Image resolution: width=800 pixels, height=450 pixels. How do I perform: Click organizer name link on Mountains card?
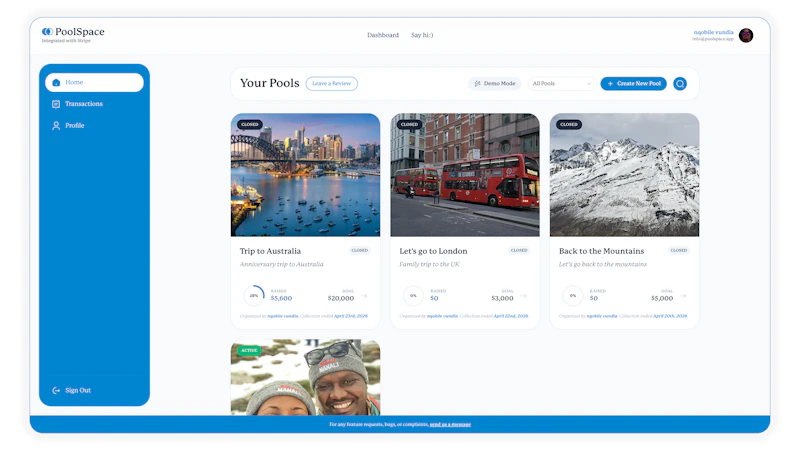click(602, 316)
